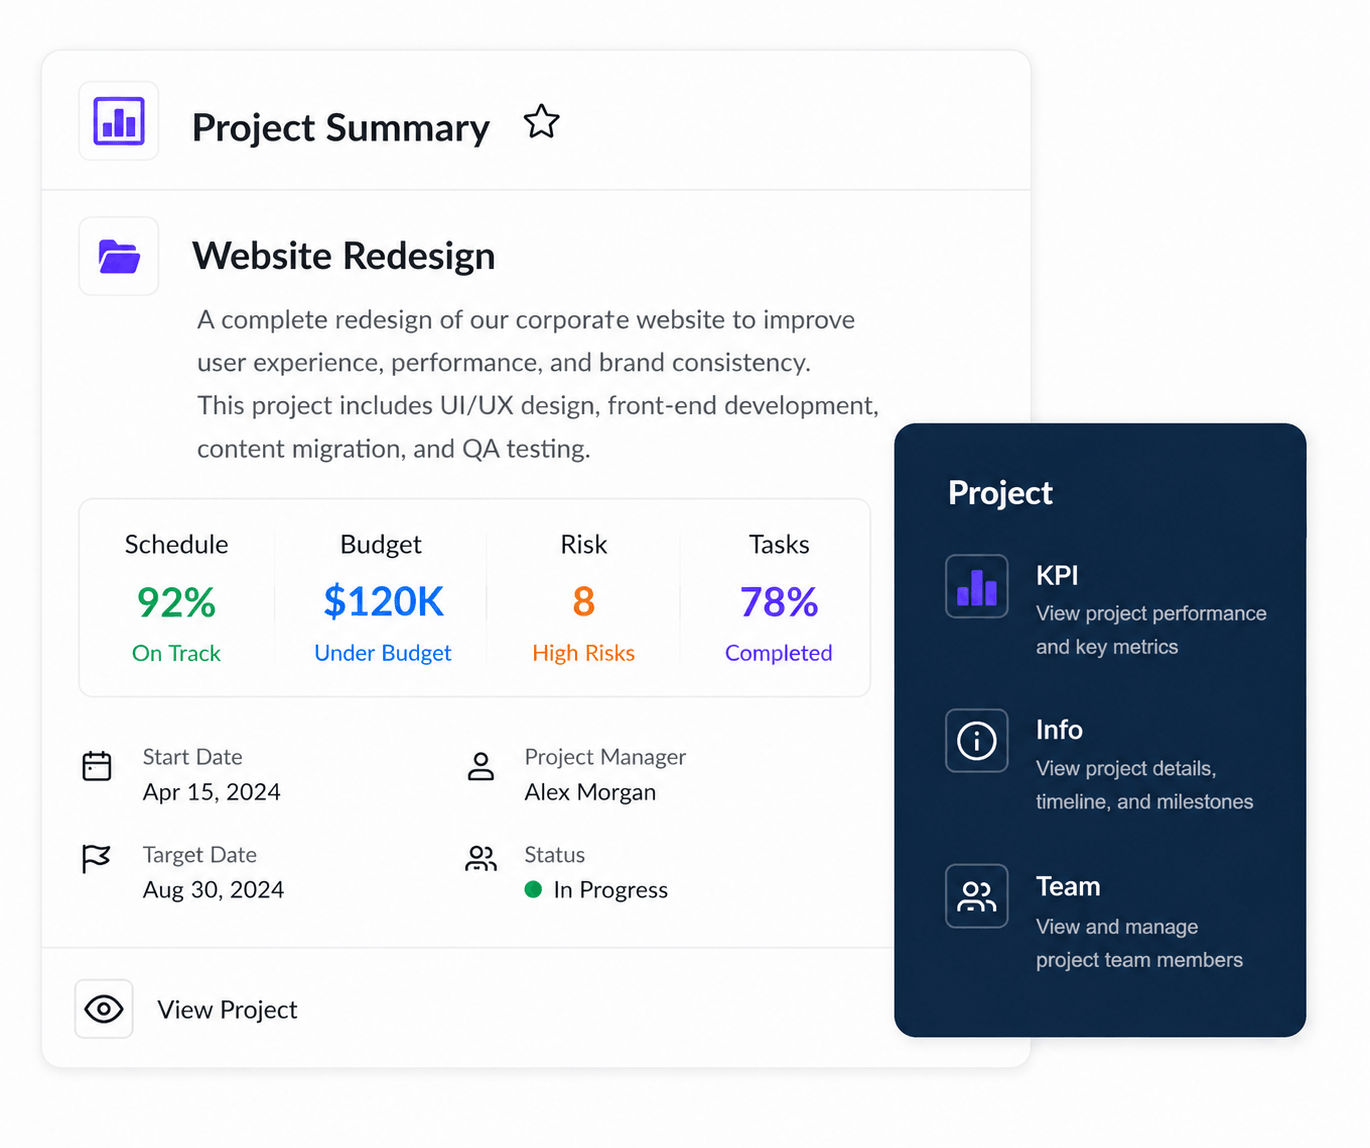The image size is (1370, 1148).
Task: Click the View project performance description
Action: tap(1151, 630)
